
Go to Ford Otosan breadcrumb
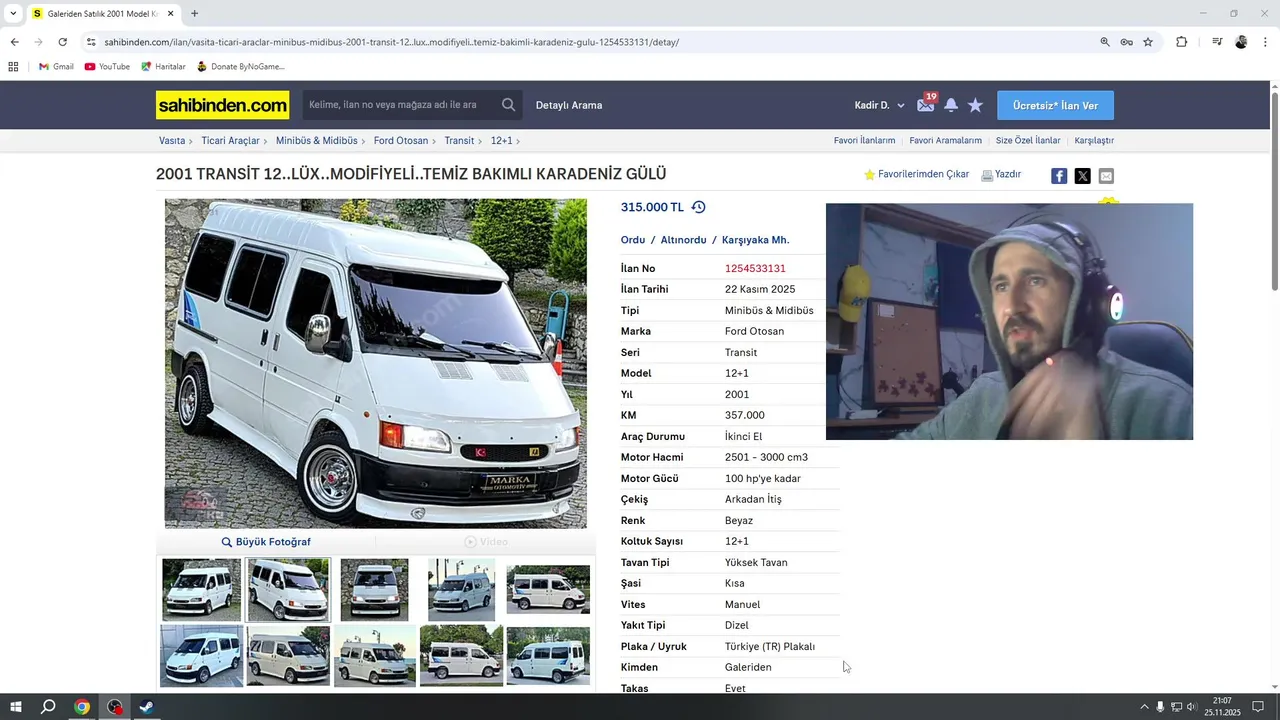401,141
